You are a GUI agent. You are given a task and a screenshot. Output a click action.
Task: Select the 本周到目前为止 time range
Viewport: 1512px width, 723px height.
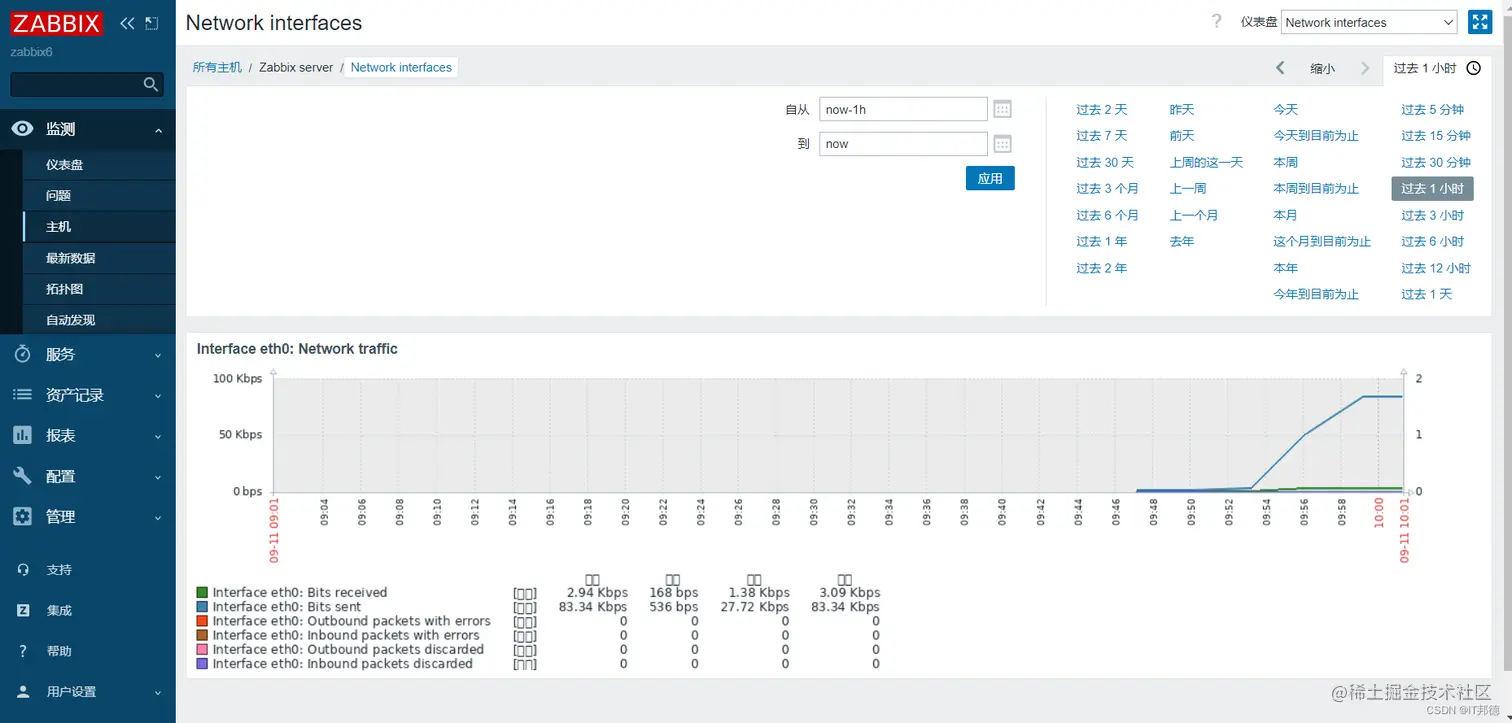click(1316, 188)
